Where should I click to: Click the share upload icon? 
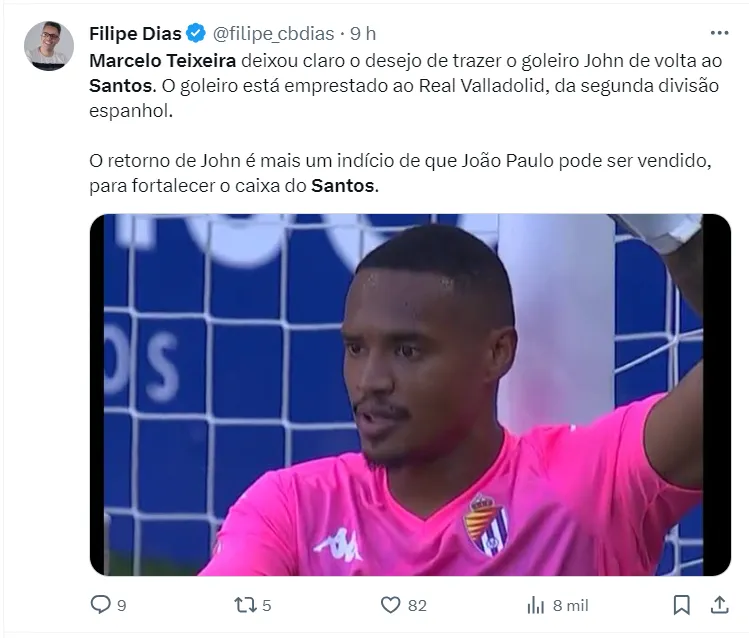click(719, 605)
